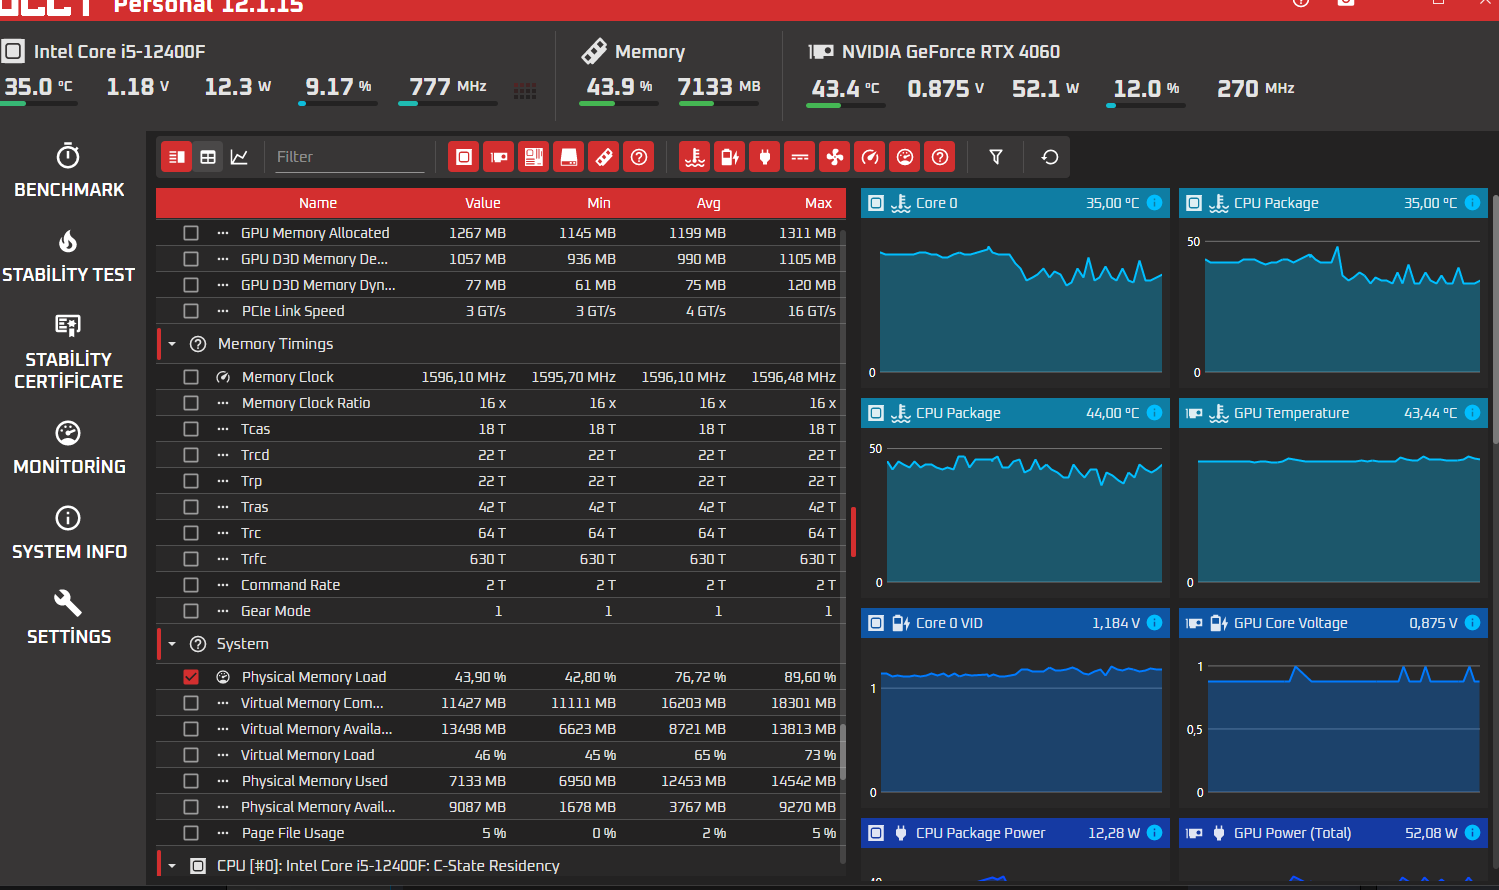Open info for the GPU Core Voltage graph
The height and width of the screenshot is (890, 1499).
[x=1472, y=623]
